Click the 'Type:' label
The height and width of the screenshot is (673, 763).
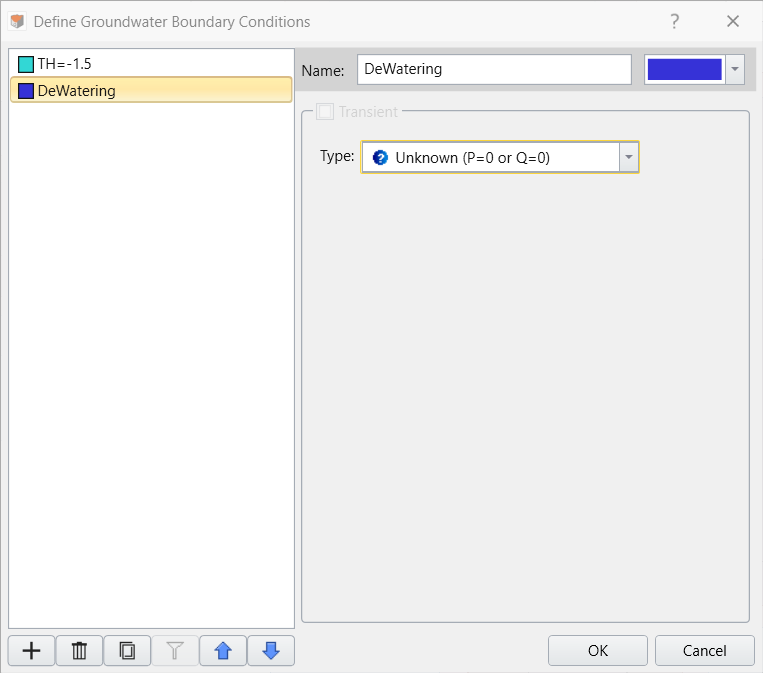pyautogui.click(x=337, y=156)
